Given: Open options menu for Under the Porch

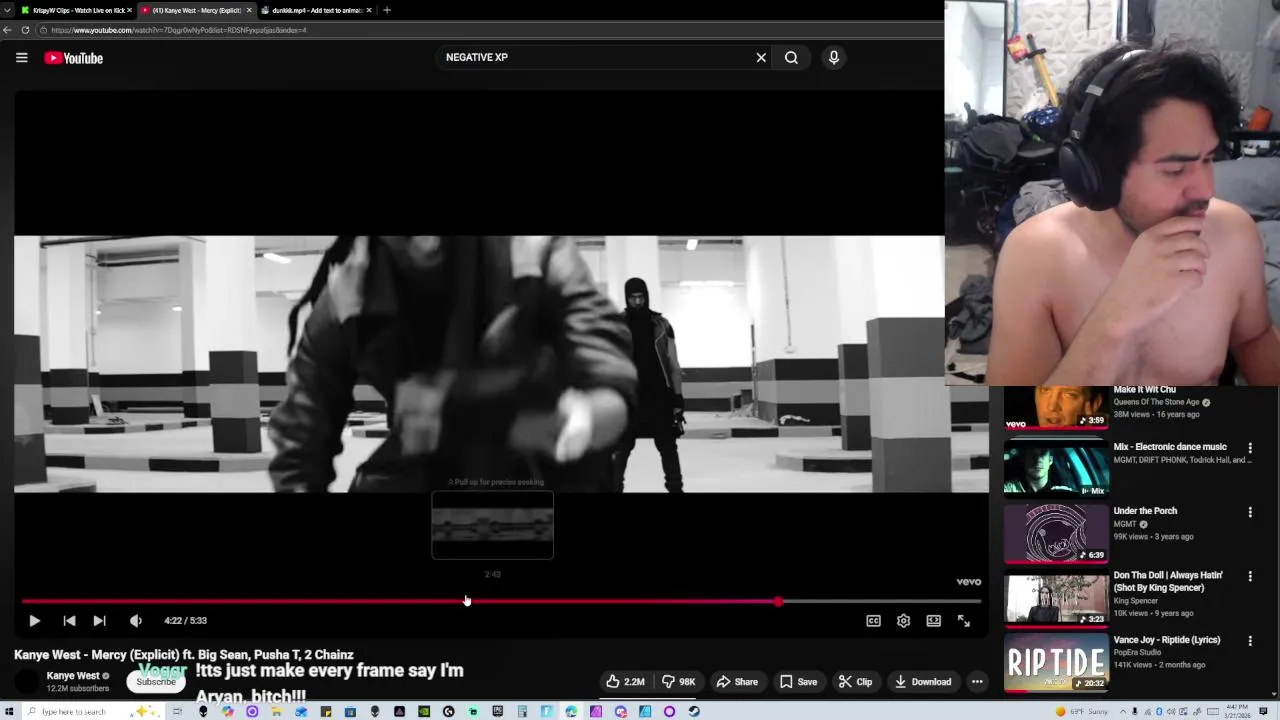Looking at the screenshot, I should 1250,512.
